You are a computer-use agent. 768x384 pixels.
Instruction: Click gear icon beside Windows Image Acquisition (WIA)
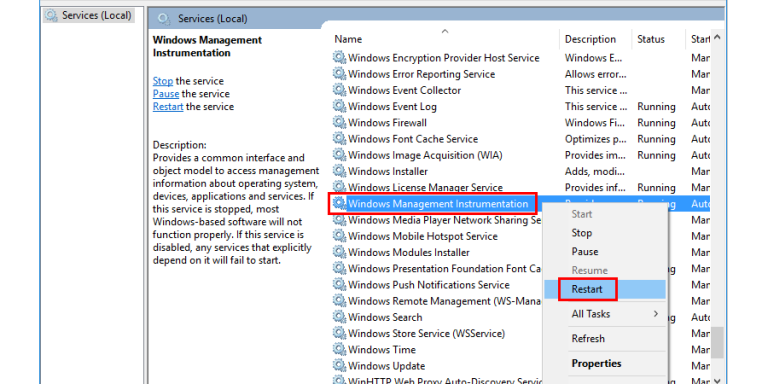tap(339, 155)
